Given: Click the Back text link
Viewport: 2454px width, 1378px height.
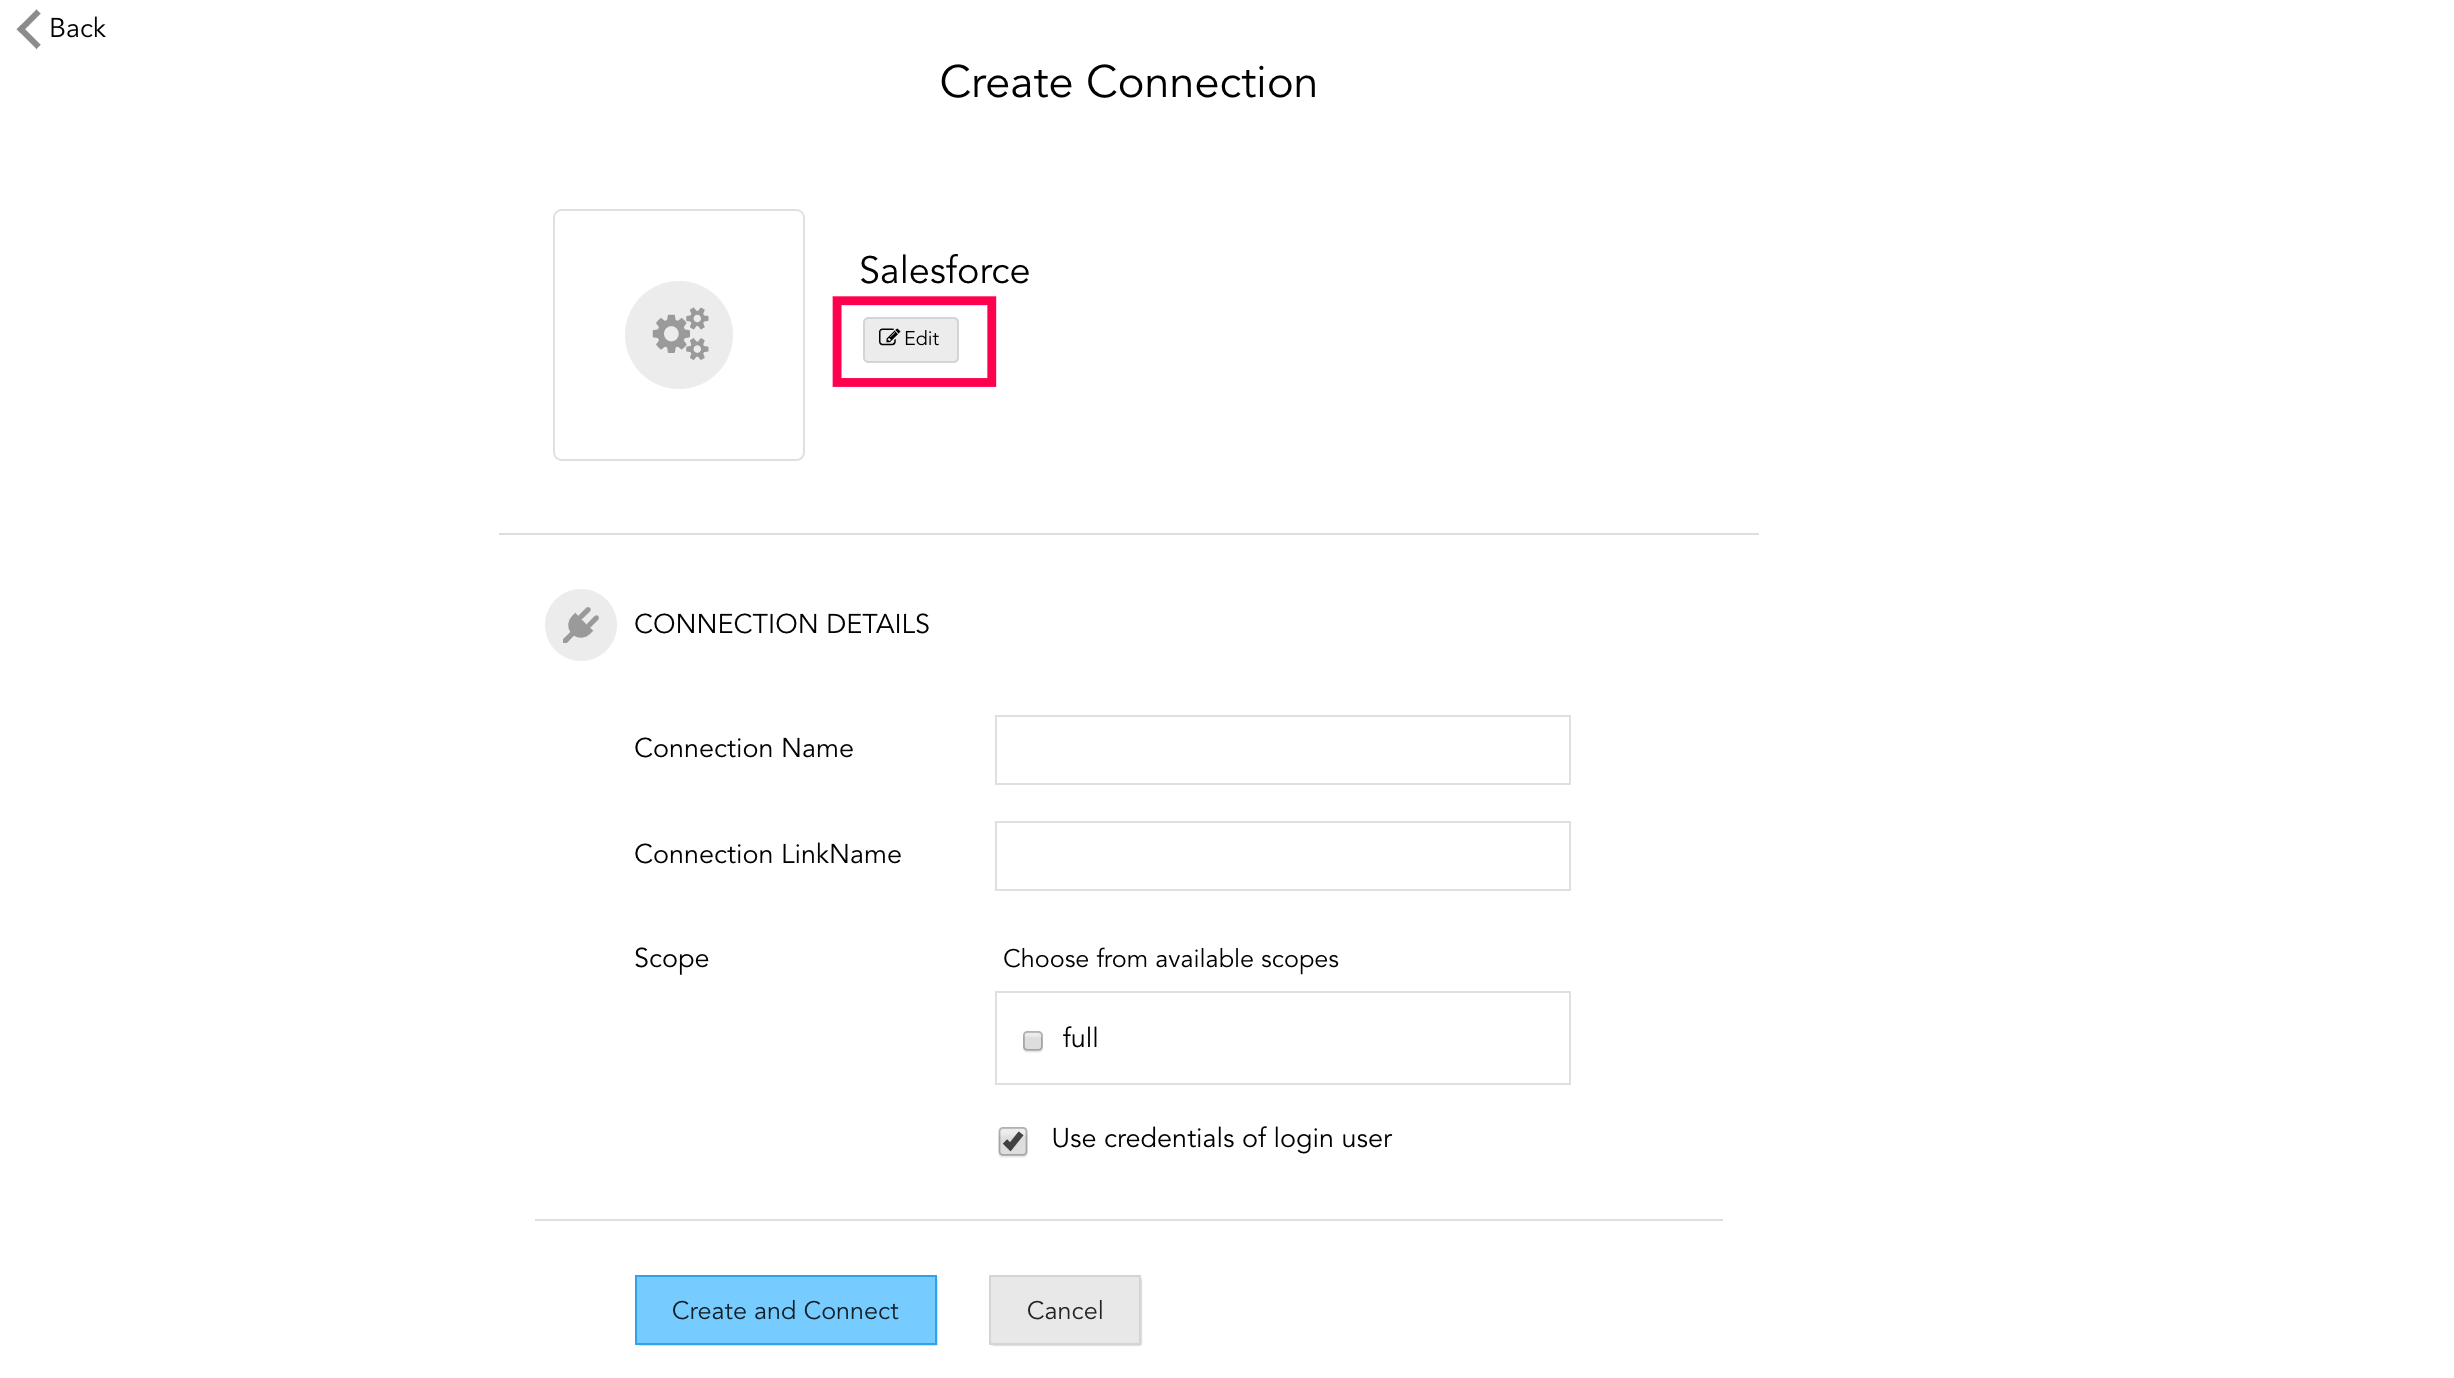Looking at the screenshot, I should coord(78,29).
